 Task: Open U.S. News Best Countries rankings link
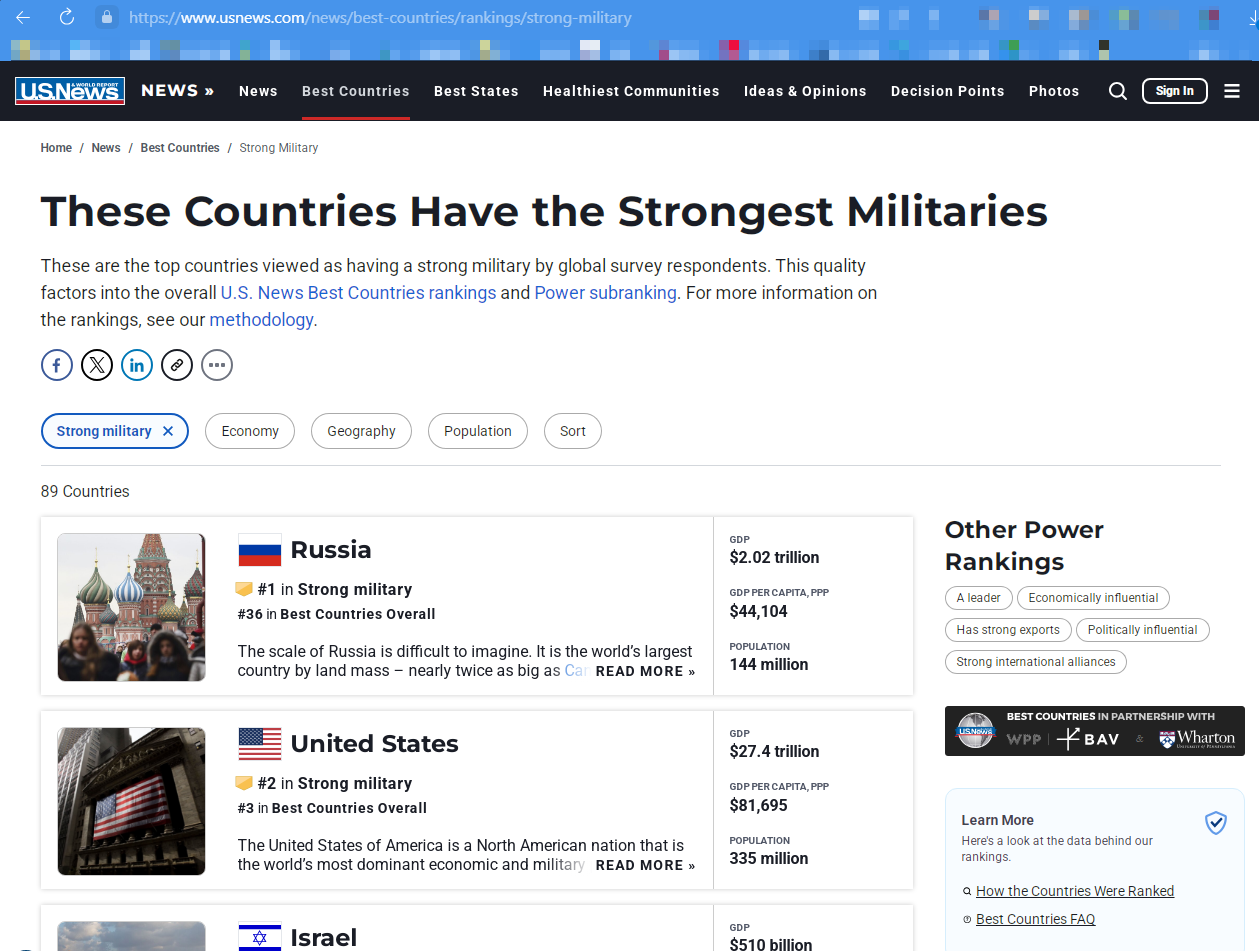(358, 293)
